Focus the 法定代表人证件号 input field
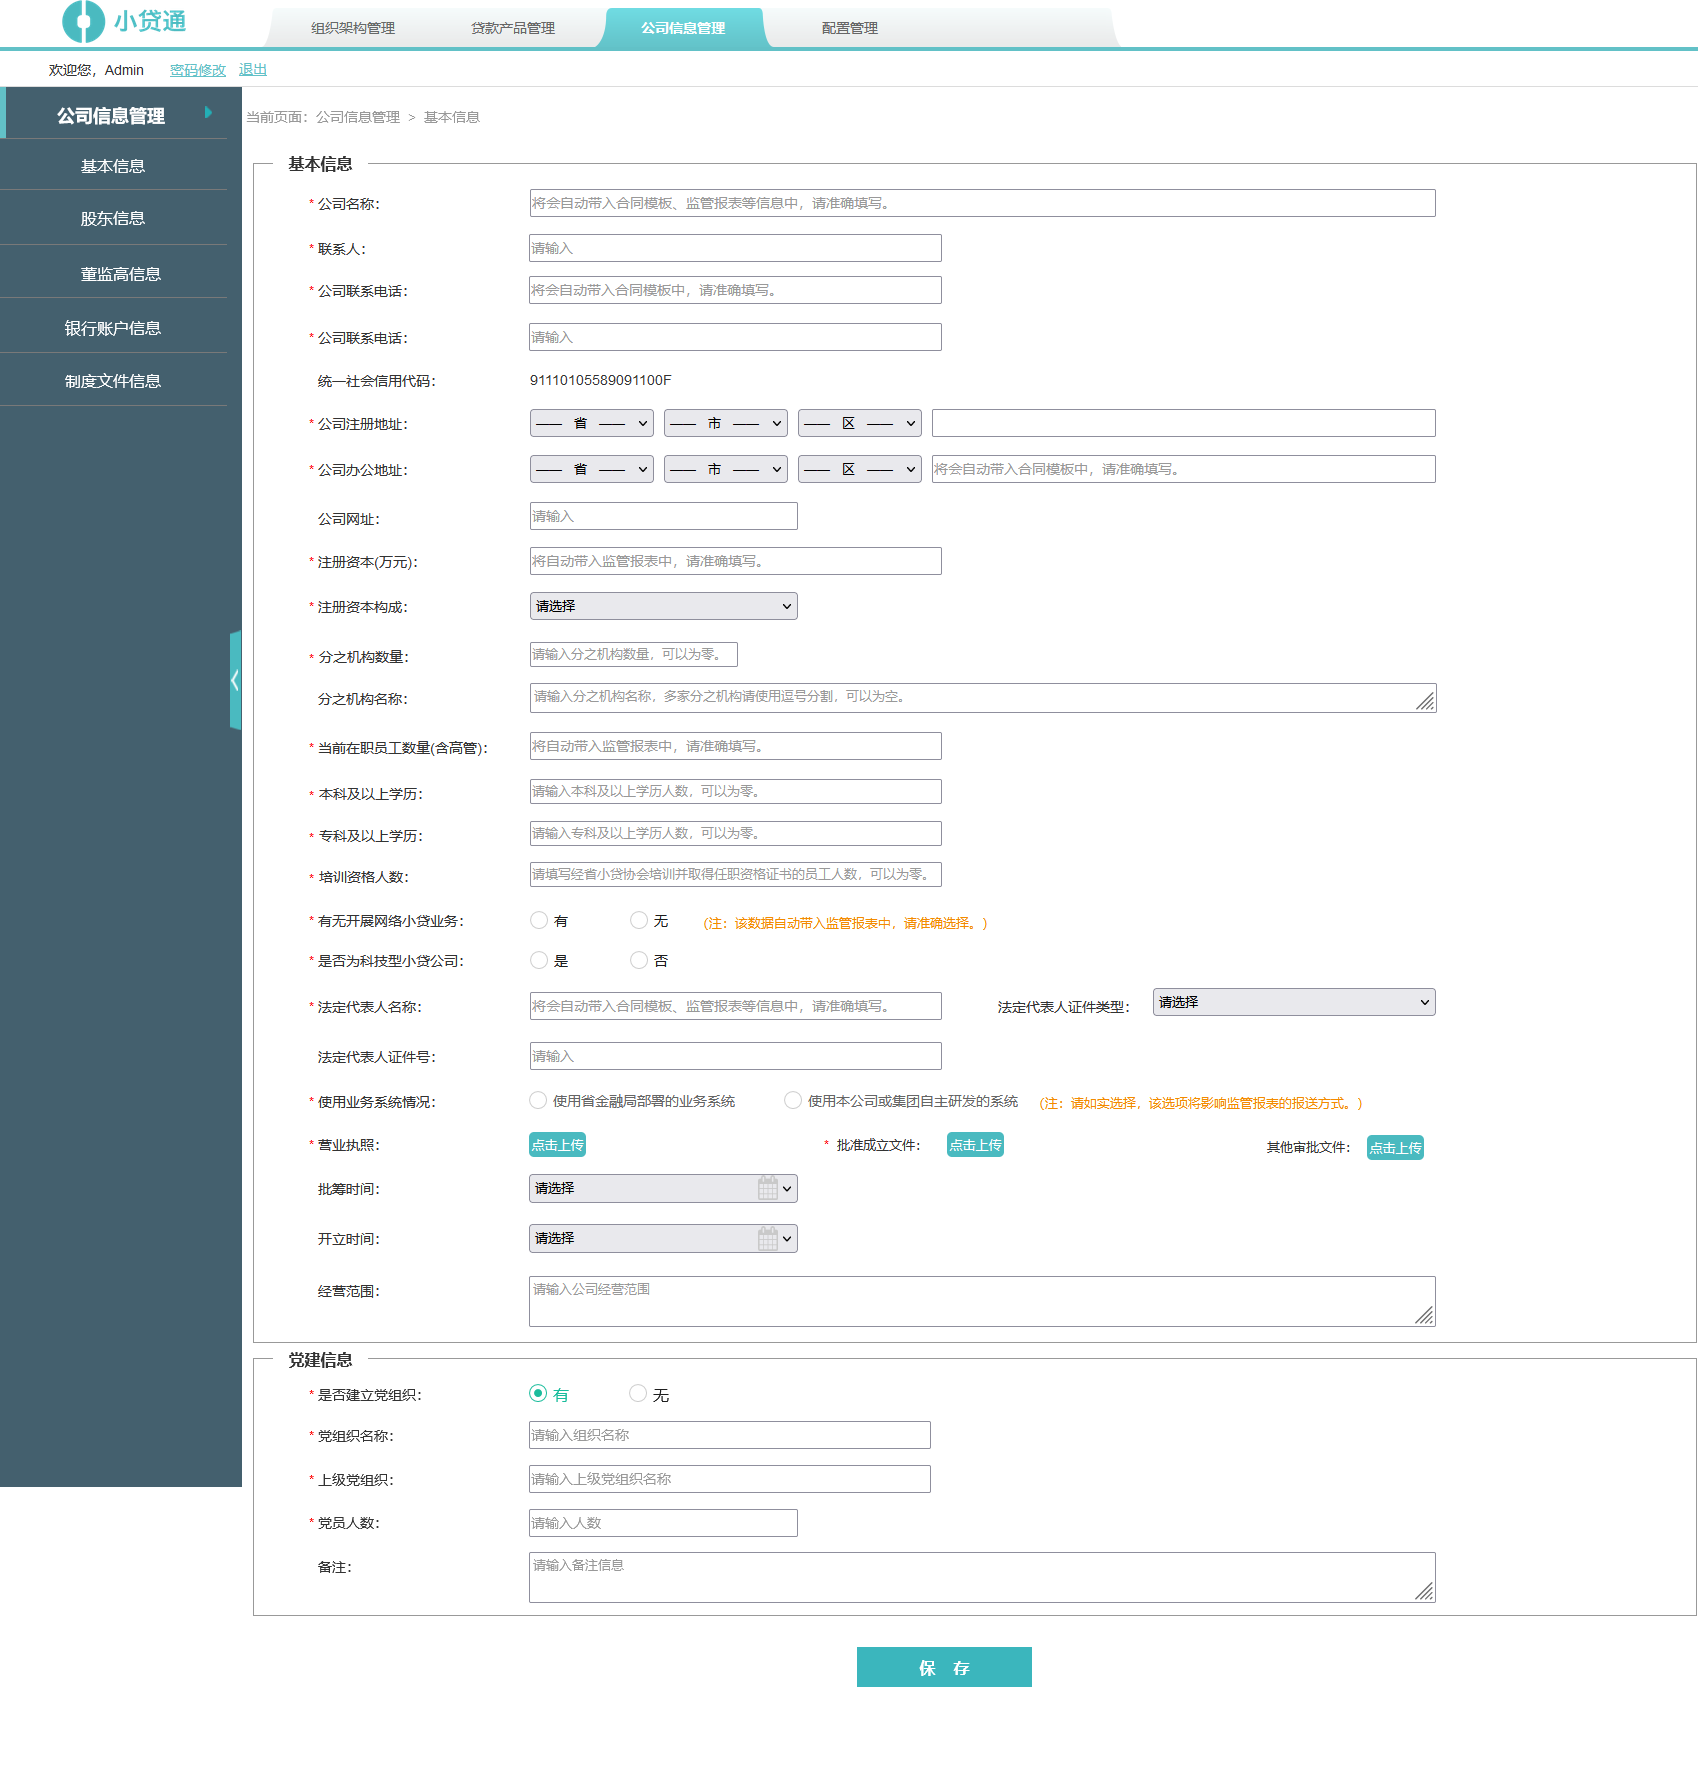1702x1786 pixels. point(735,1056)
